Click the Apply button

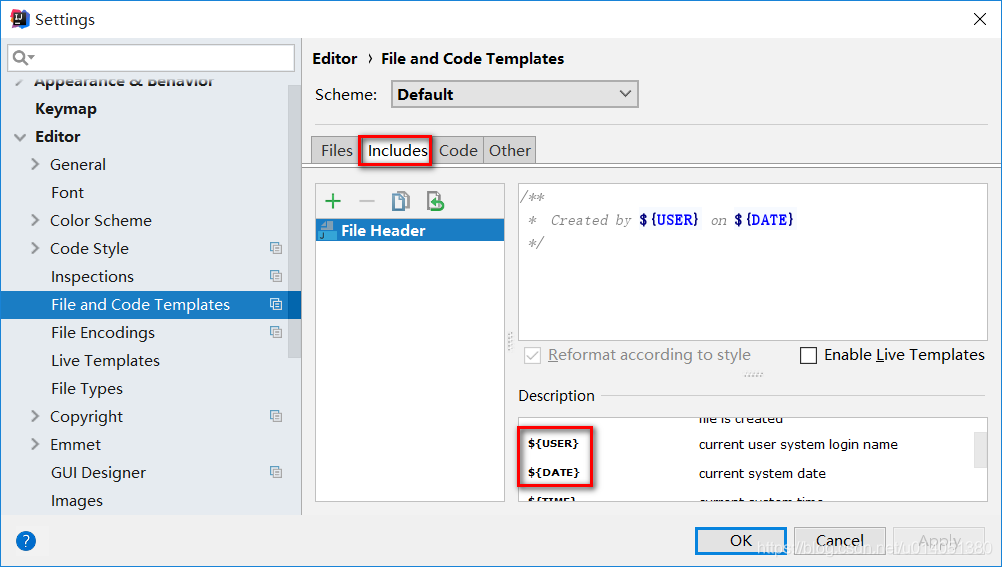[939, 541]
